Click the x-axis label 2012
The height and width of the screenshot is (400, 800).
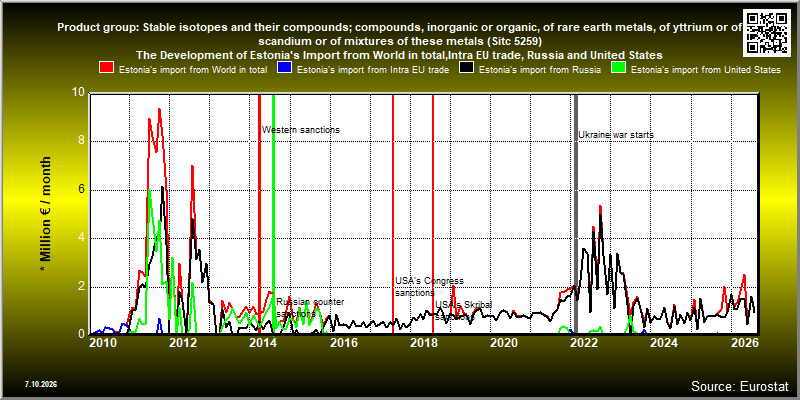coord(183,343)
